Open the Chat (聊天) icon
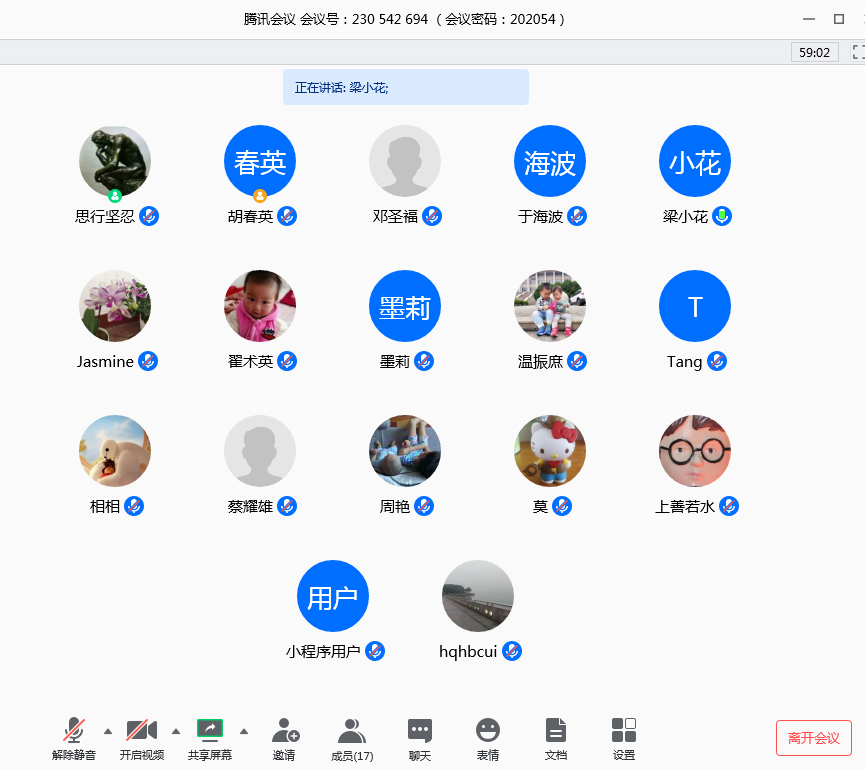 tap(420, 731)
